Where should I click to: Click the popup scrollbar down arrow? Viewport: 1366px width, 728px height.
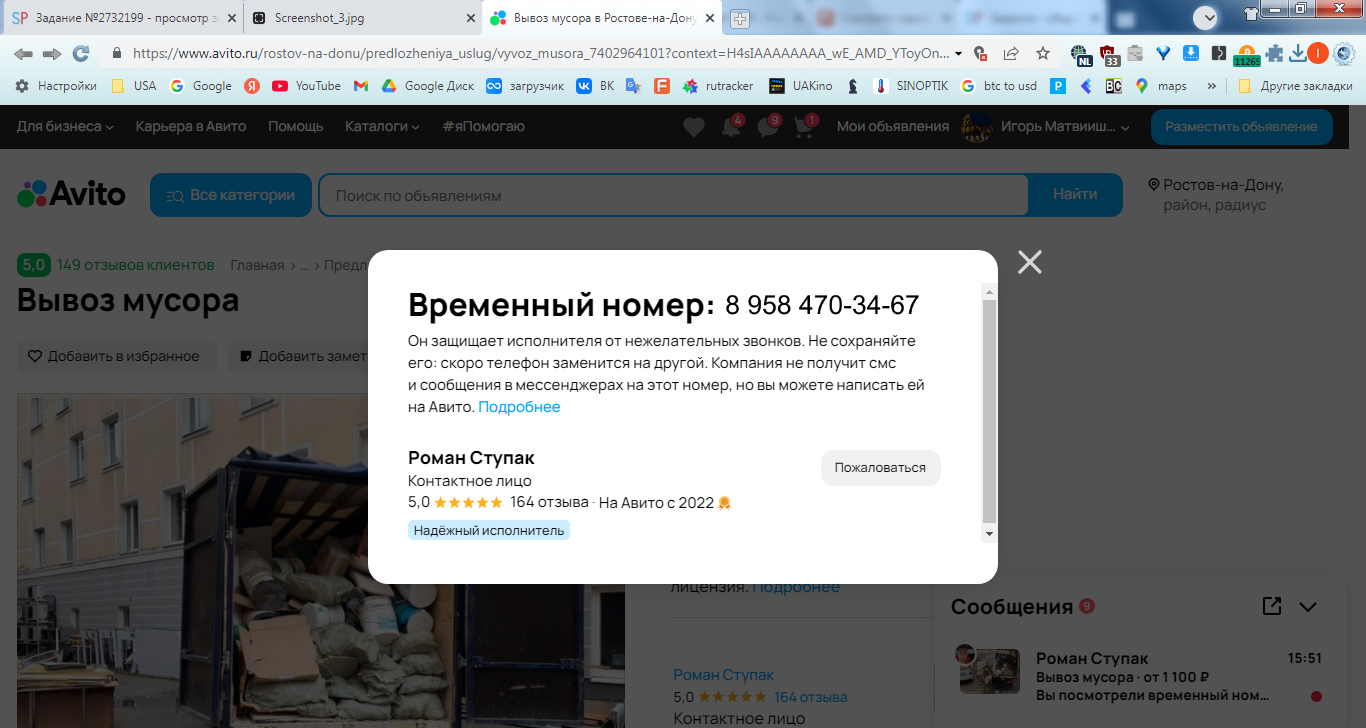[x=990, y=534]
